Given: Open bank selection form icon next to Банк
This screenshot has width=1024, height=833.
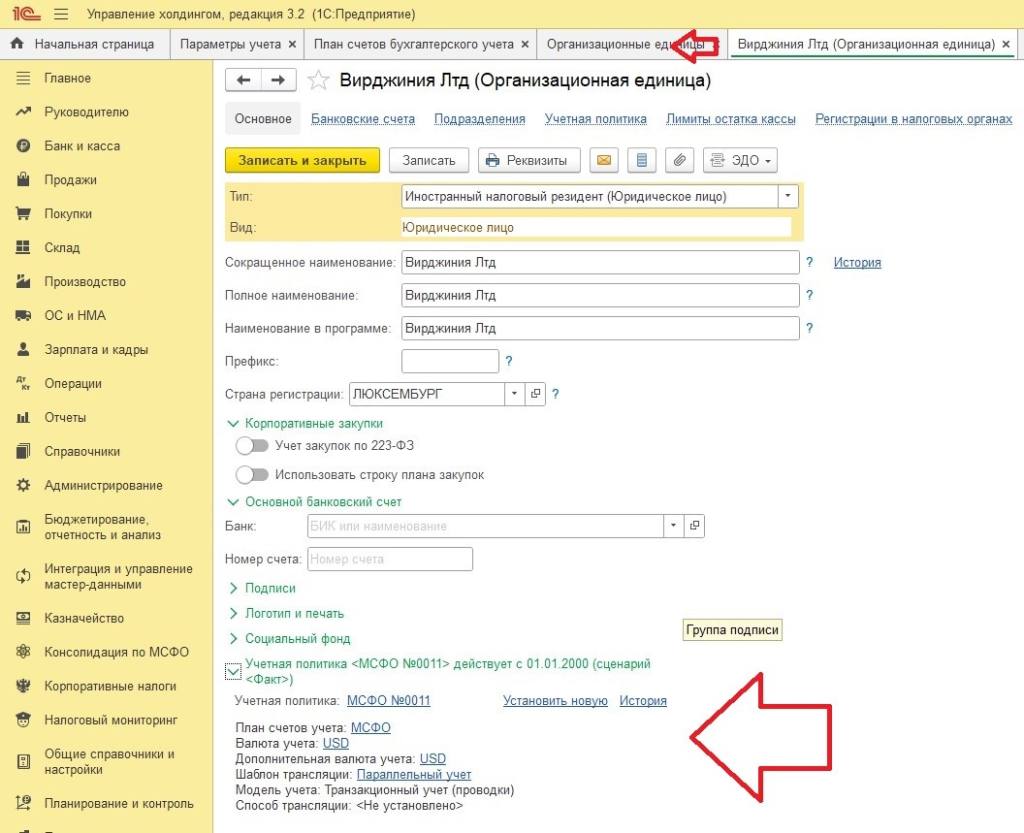Looking at the screenshot, I should (695, 526).
